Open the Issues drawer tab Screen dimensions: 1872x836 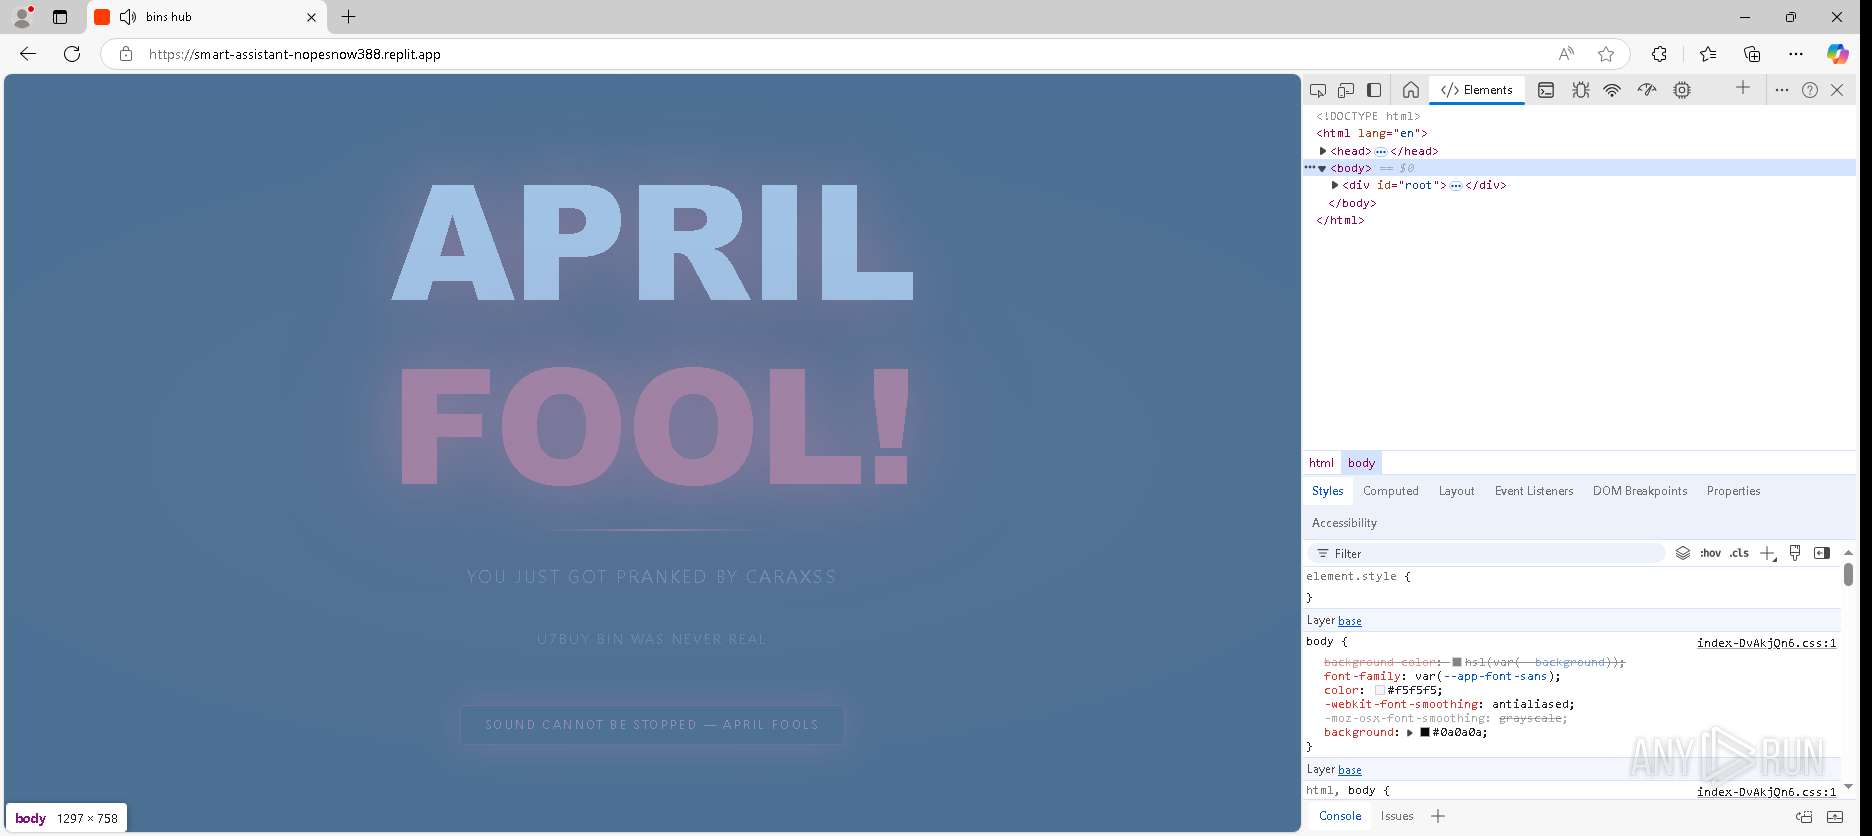coord(1397,816)
